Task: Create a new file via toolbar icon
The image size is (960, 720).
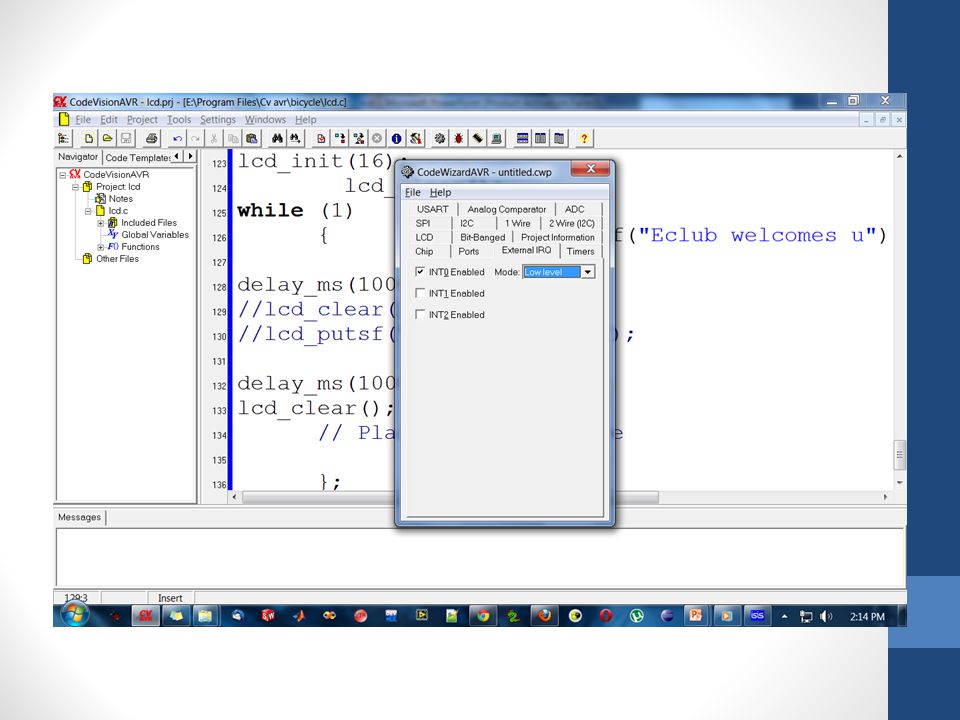Action: (89, 138)
